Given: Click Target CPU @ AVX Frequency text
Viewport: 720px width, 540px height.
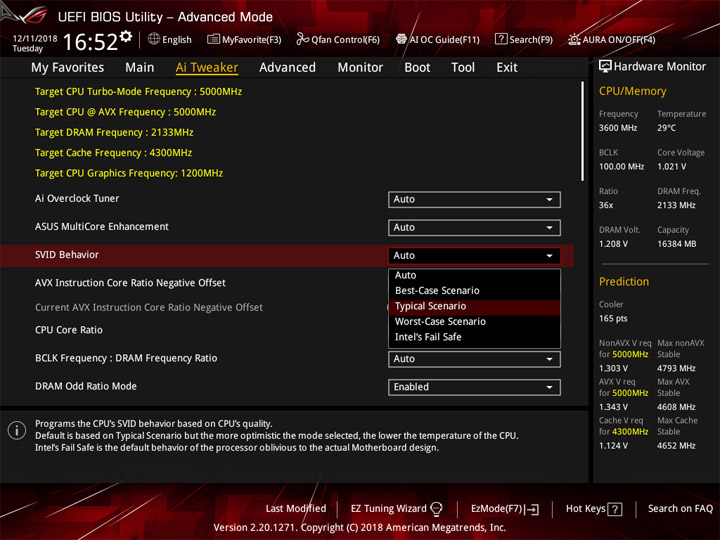Looking at the screenshot, I should coord(125,112).
